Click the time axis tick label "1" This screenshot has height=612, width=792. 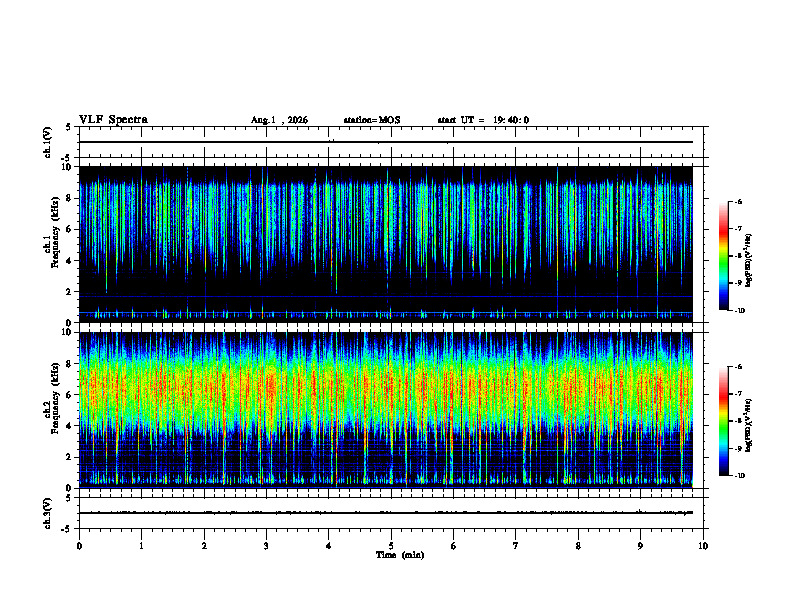[x=141, y=546]
